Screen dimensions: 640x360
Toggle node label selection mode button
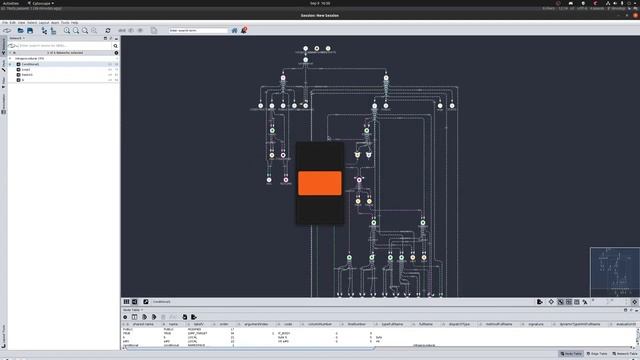coord(585,302)
